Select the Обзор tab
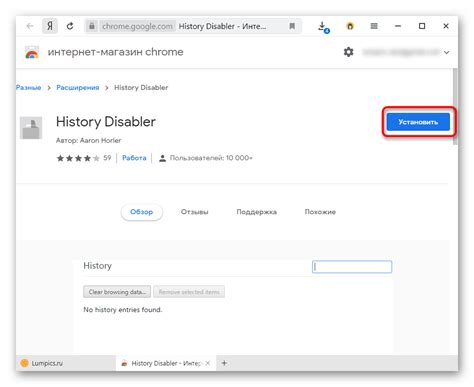Viewport: 474px width, 387px height. coord(142,212)
